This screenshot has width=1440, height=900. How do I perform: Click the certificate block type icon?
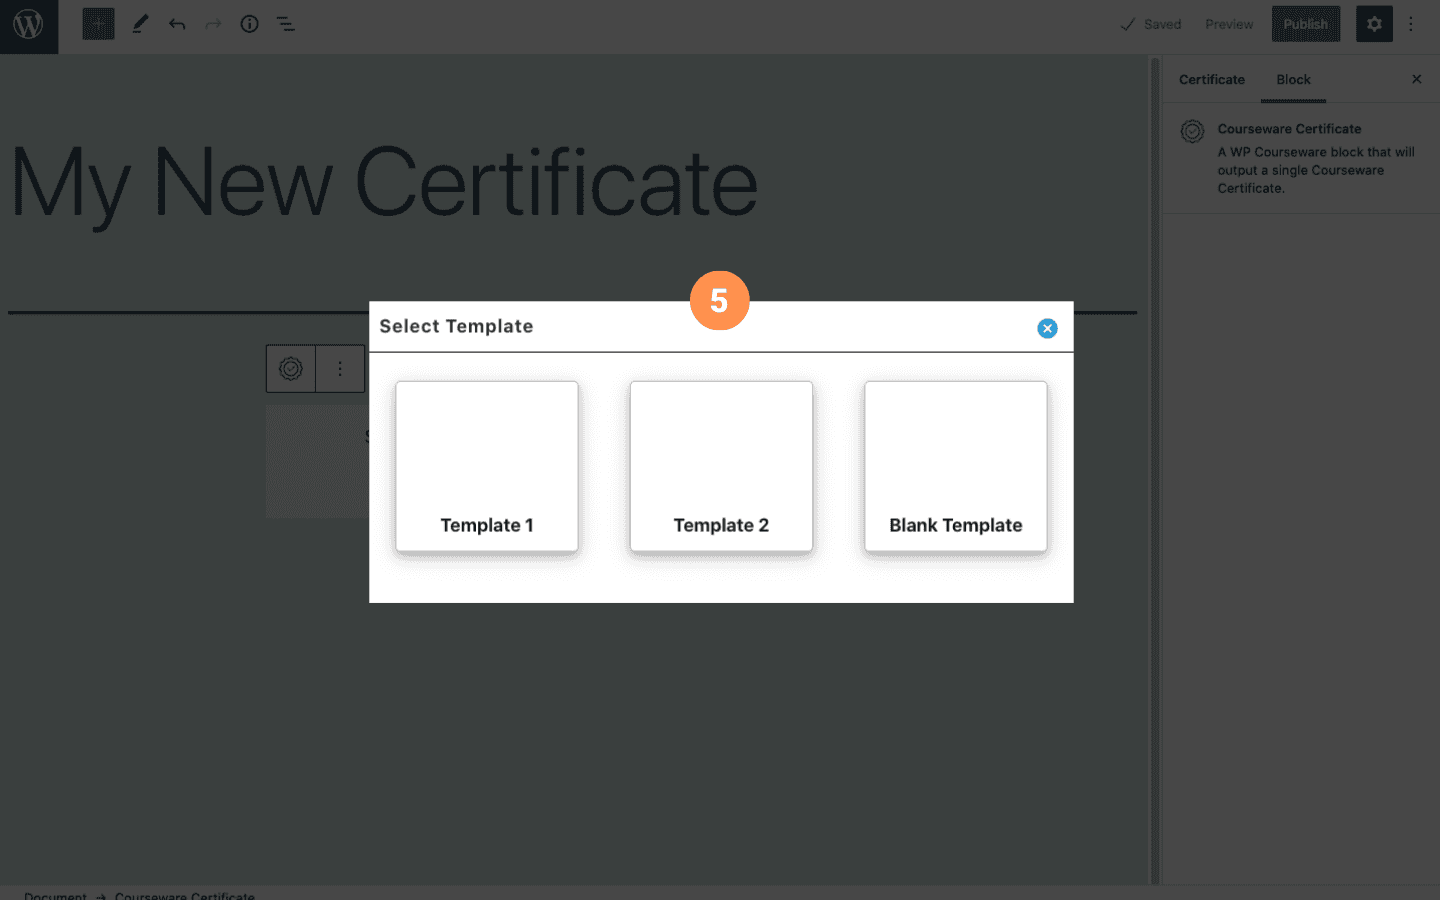[291, 369]
